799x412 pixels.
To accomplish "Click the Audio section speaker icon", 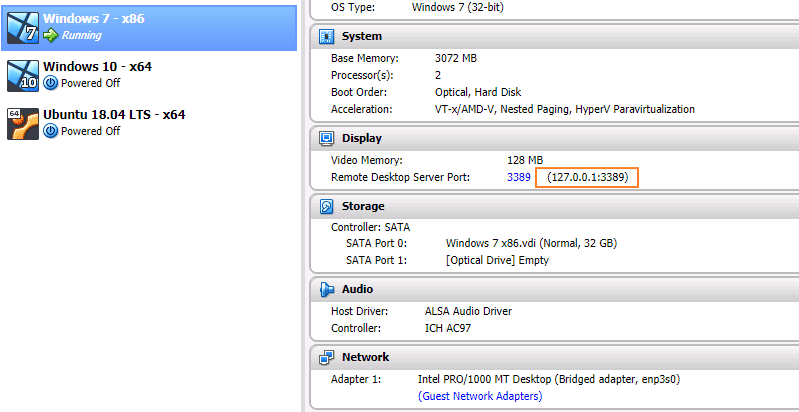I will pyautogui.click(x=326, y=289).
